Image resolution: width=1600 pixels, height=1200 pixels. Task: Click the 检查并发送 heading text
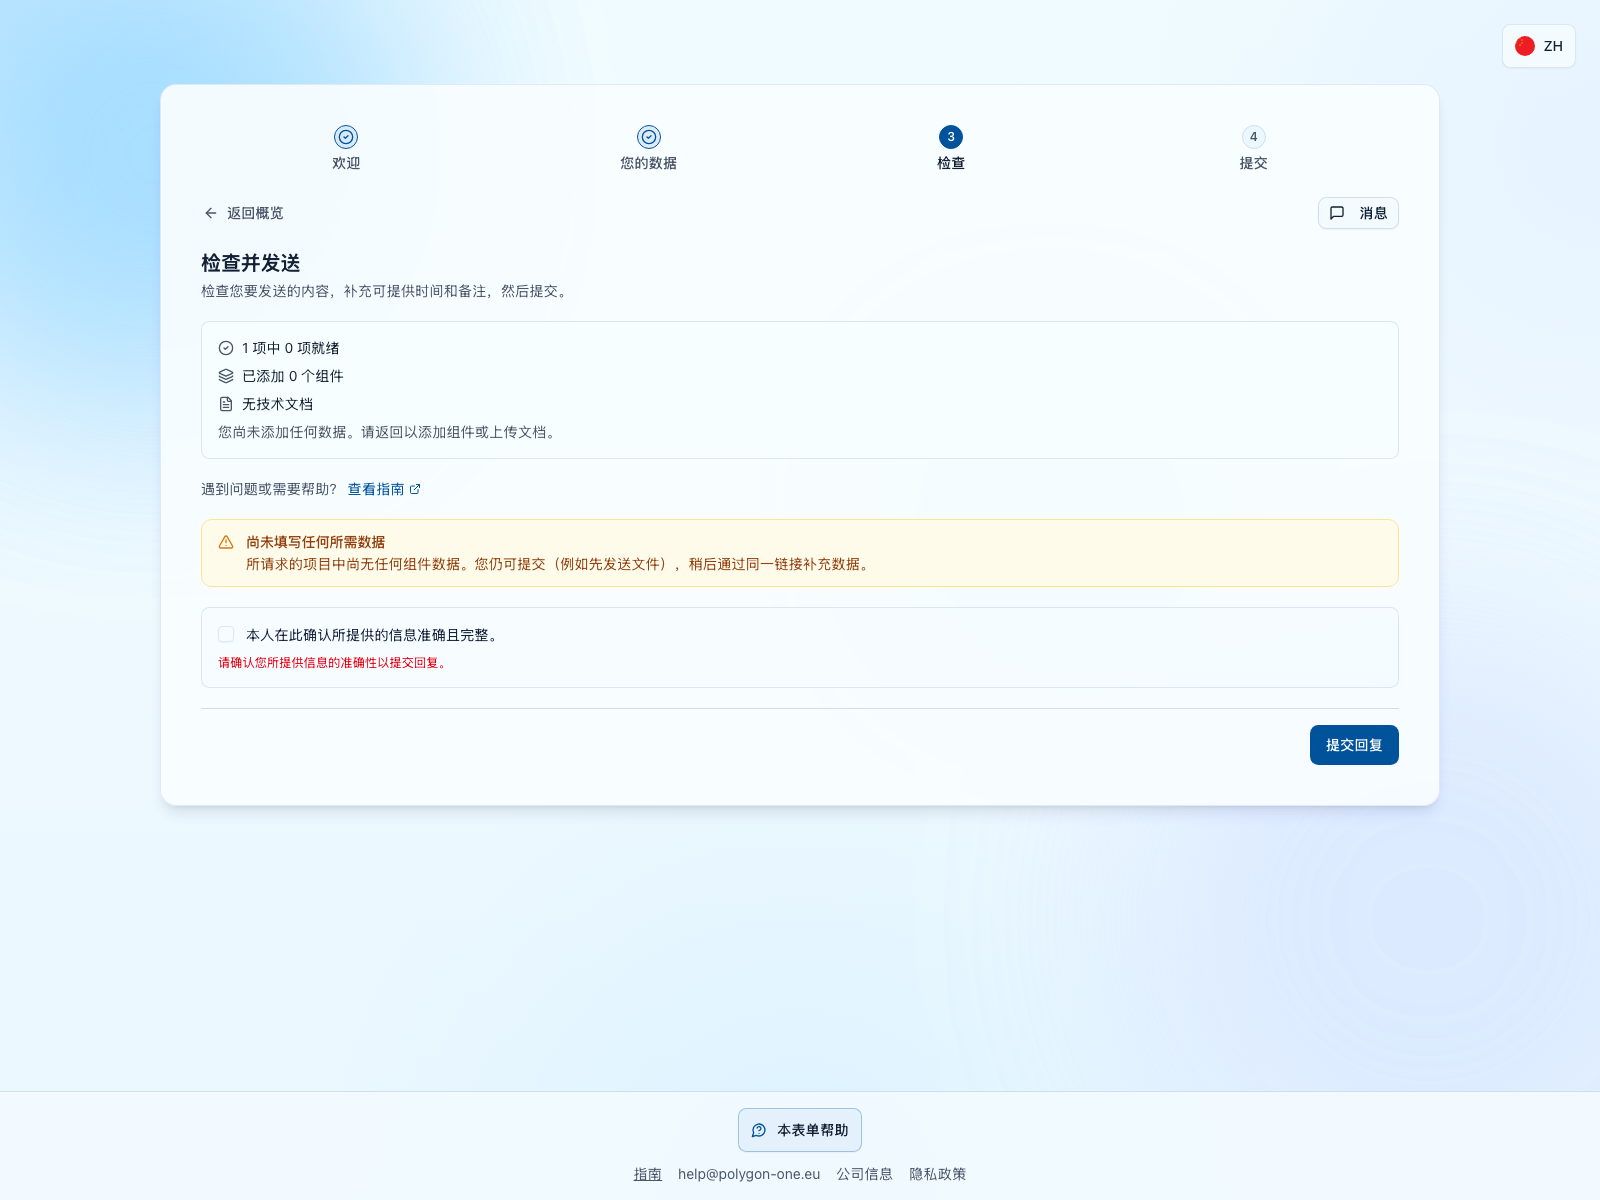point(251,263)
